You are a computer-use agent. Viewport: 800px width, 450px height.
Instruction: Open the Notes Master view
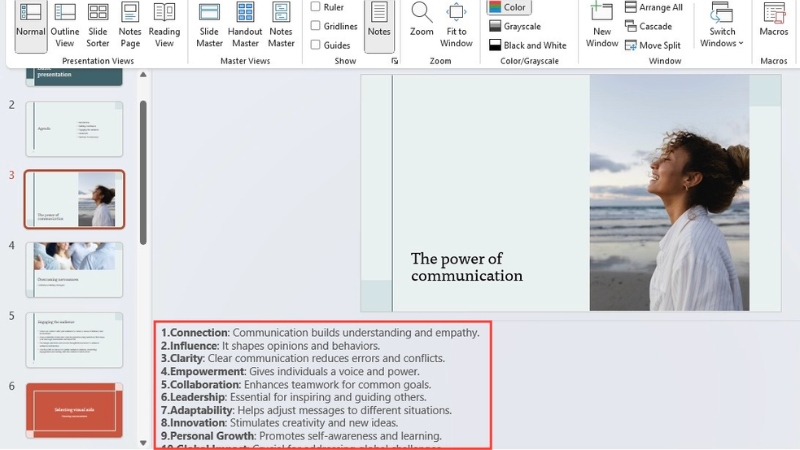[x=281, y=26]
